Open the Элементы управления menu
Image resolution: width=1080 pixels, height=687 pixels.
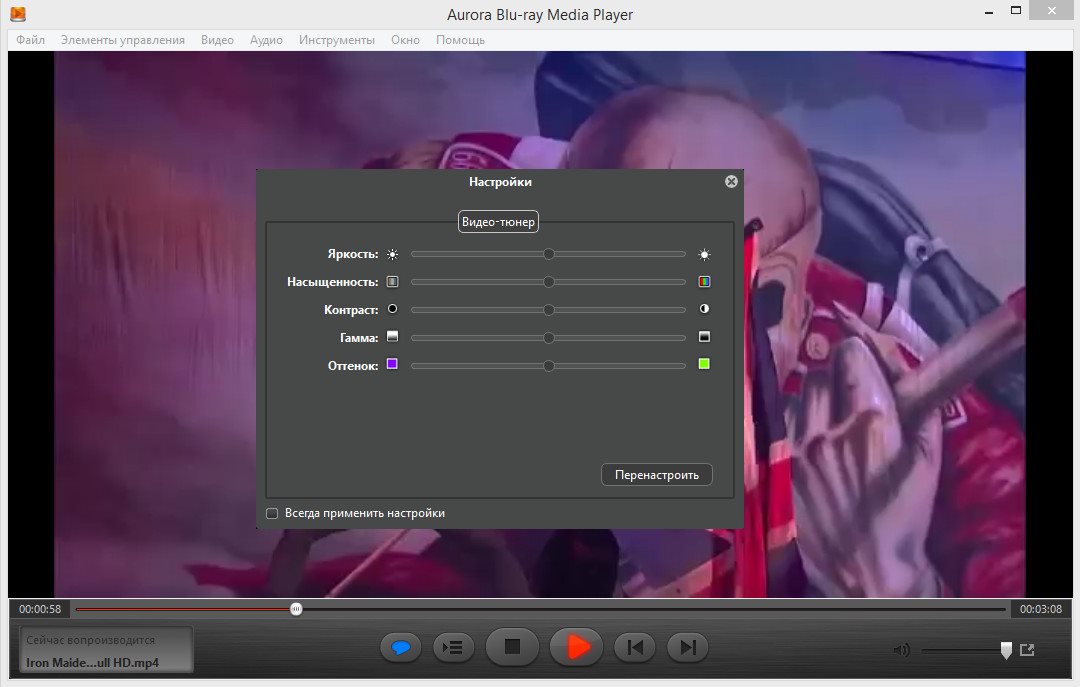[123, 40]
